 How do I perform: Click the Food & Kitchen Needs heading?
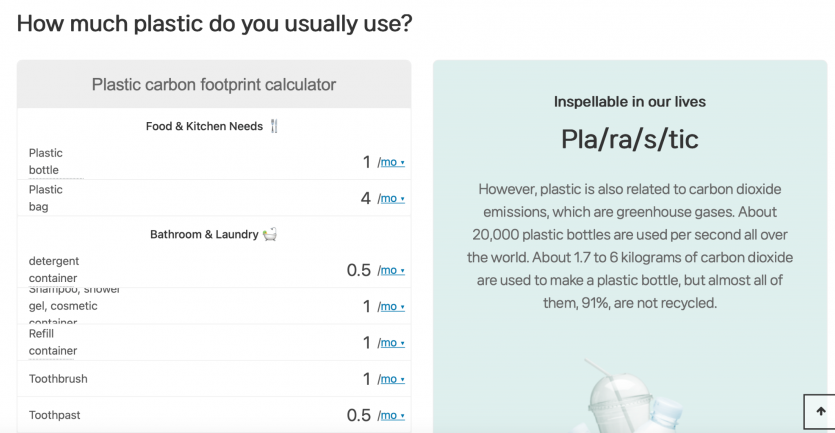[204, 126]
